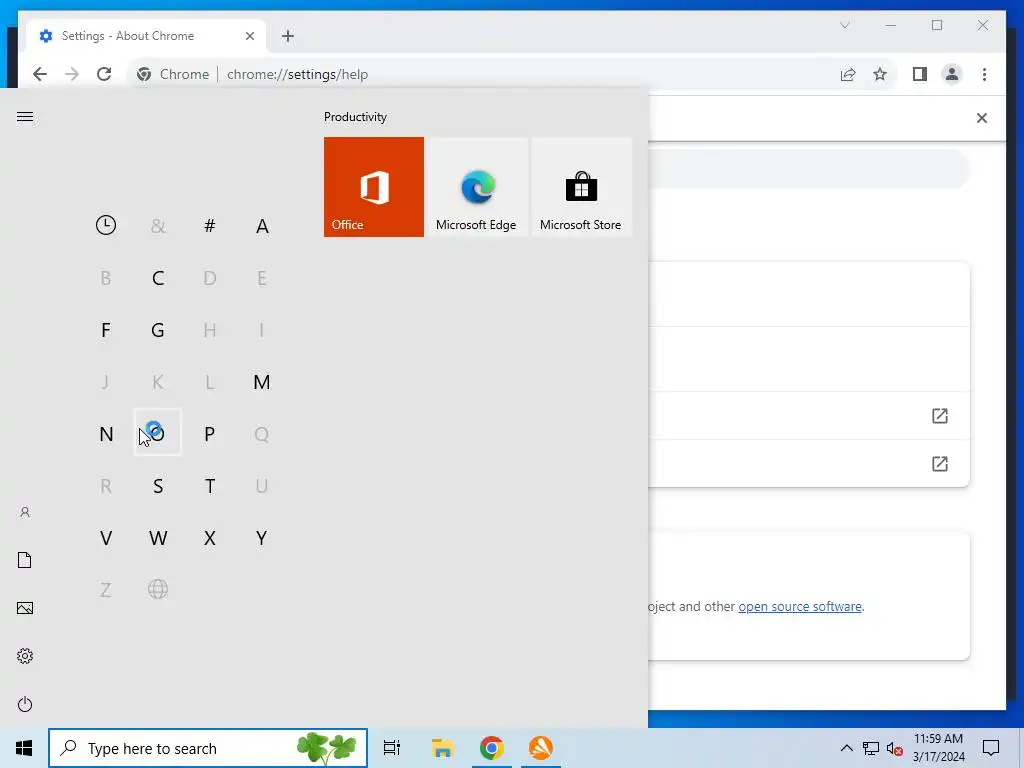
Task: Jump to apps starting with A
Action: (262, 226)
